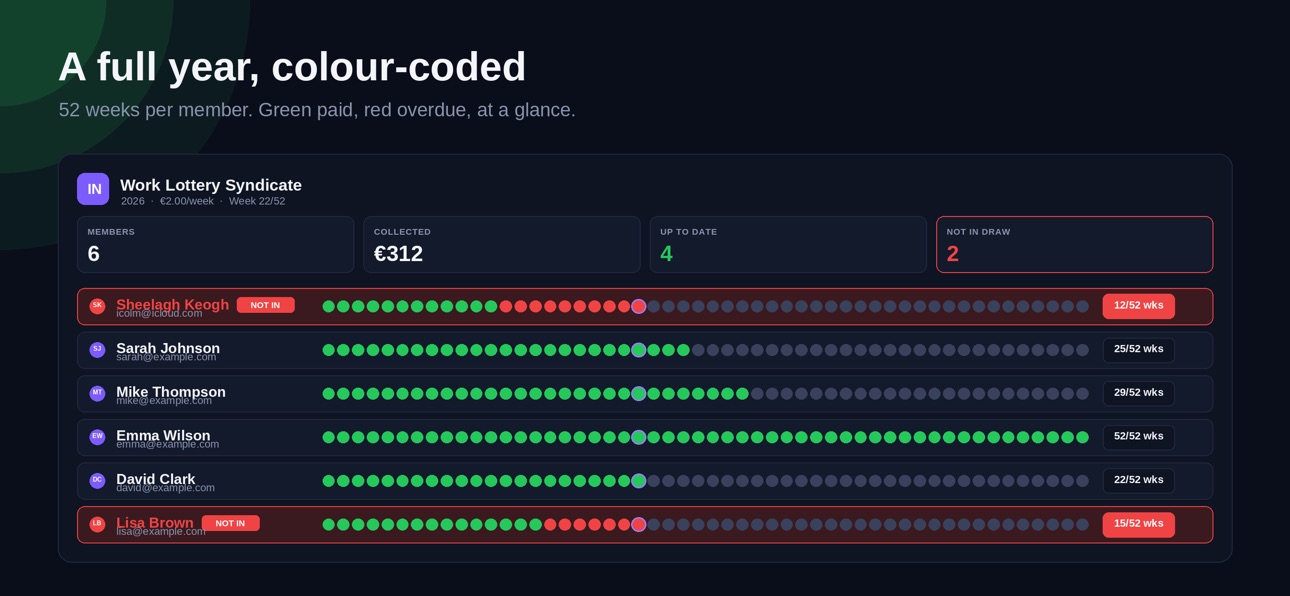Select the 29/52 wks badge
1290x596 pixels.
point(1139,393)
